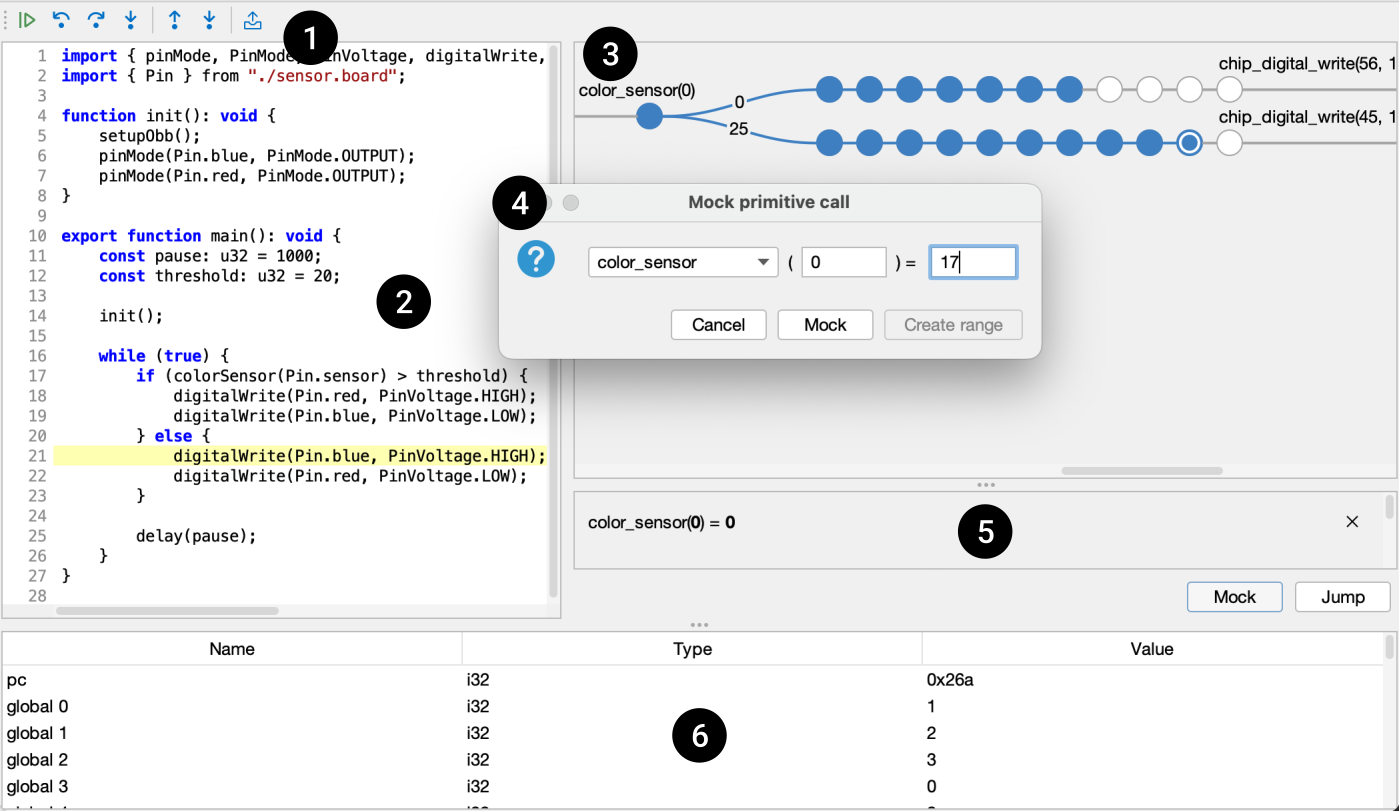Click line number 10 in the gutter
Viewport: 1399px width, 811px height.
(37, 236)
